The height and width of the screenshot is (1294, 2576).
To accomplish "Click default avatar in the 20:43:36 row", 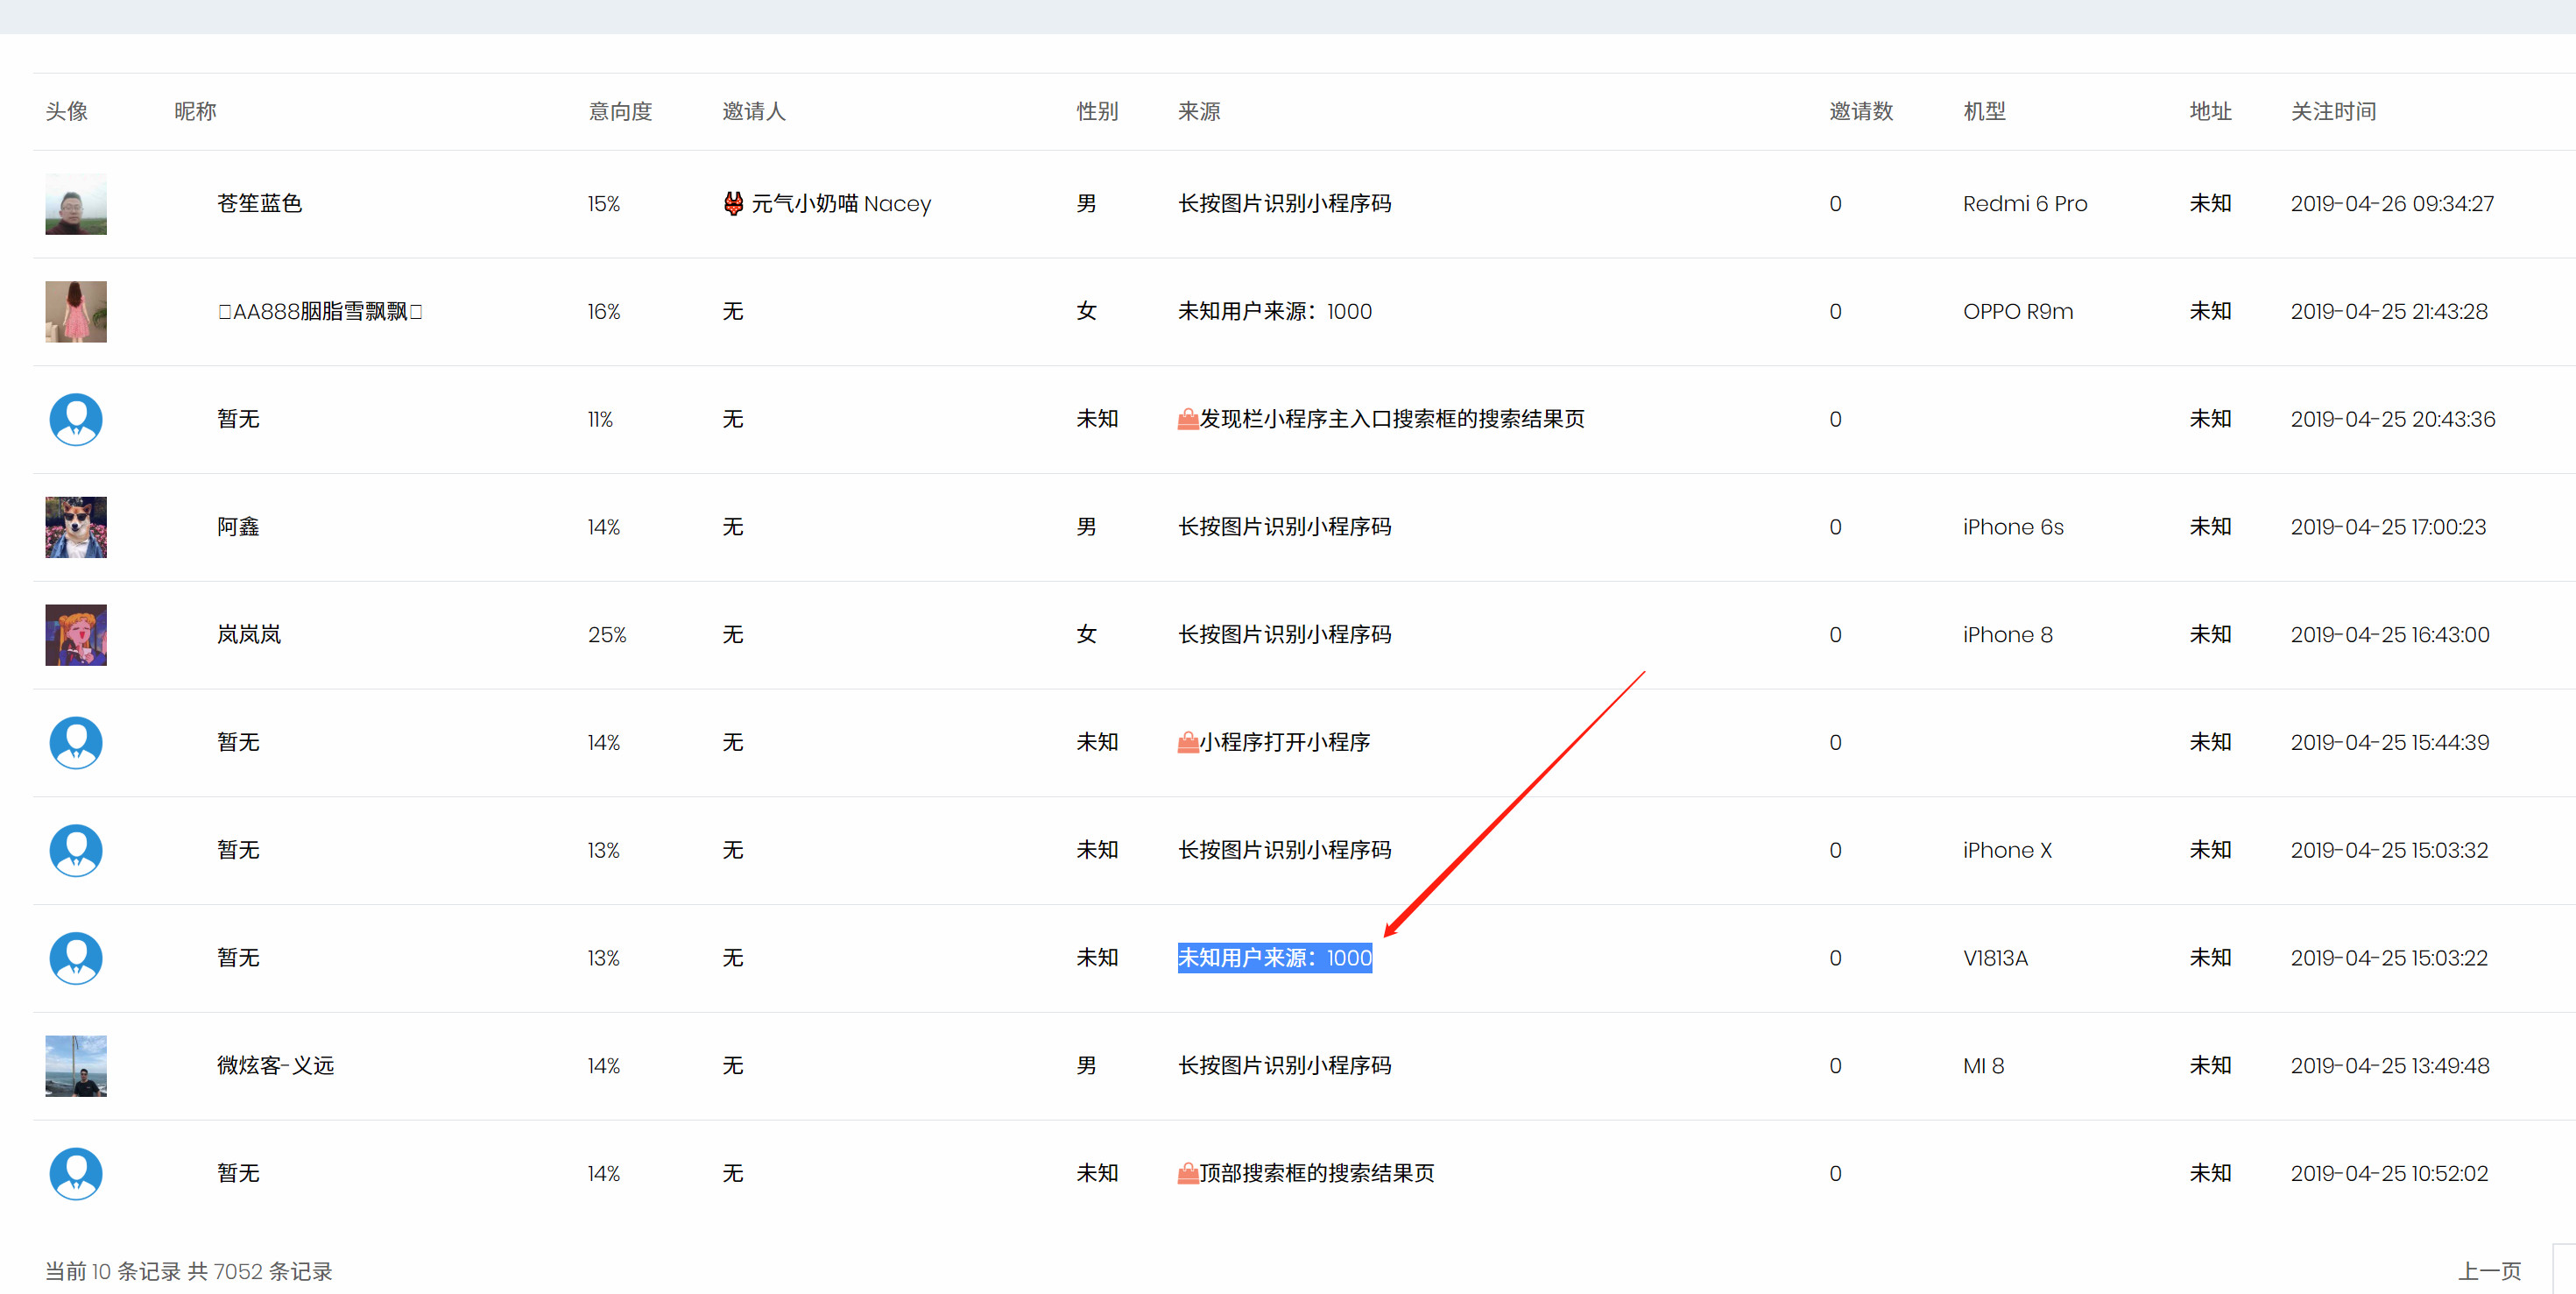I will click(76, 419).
